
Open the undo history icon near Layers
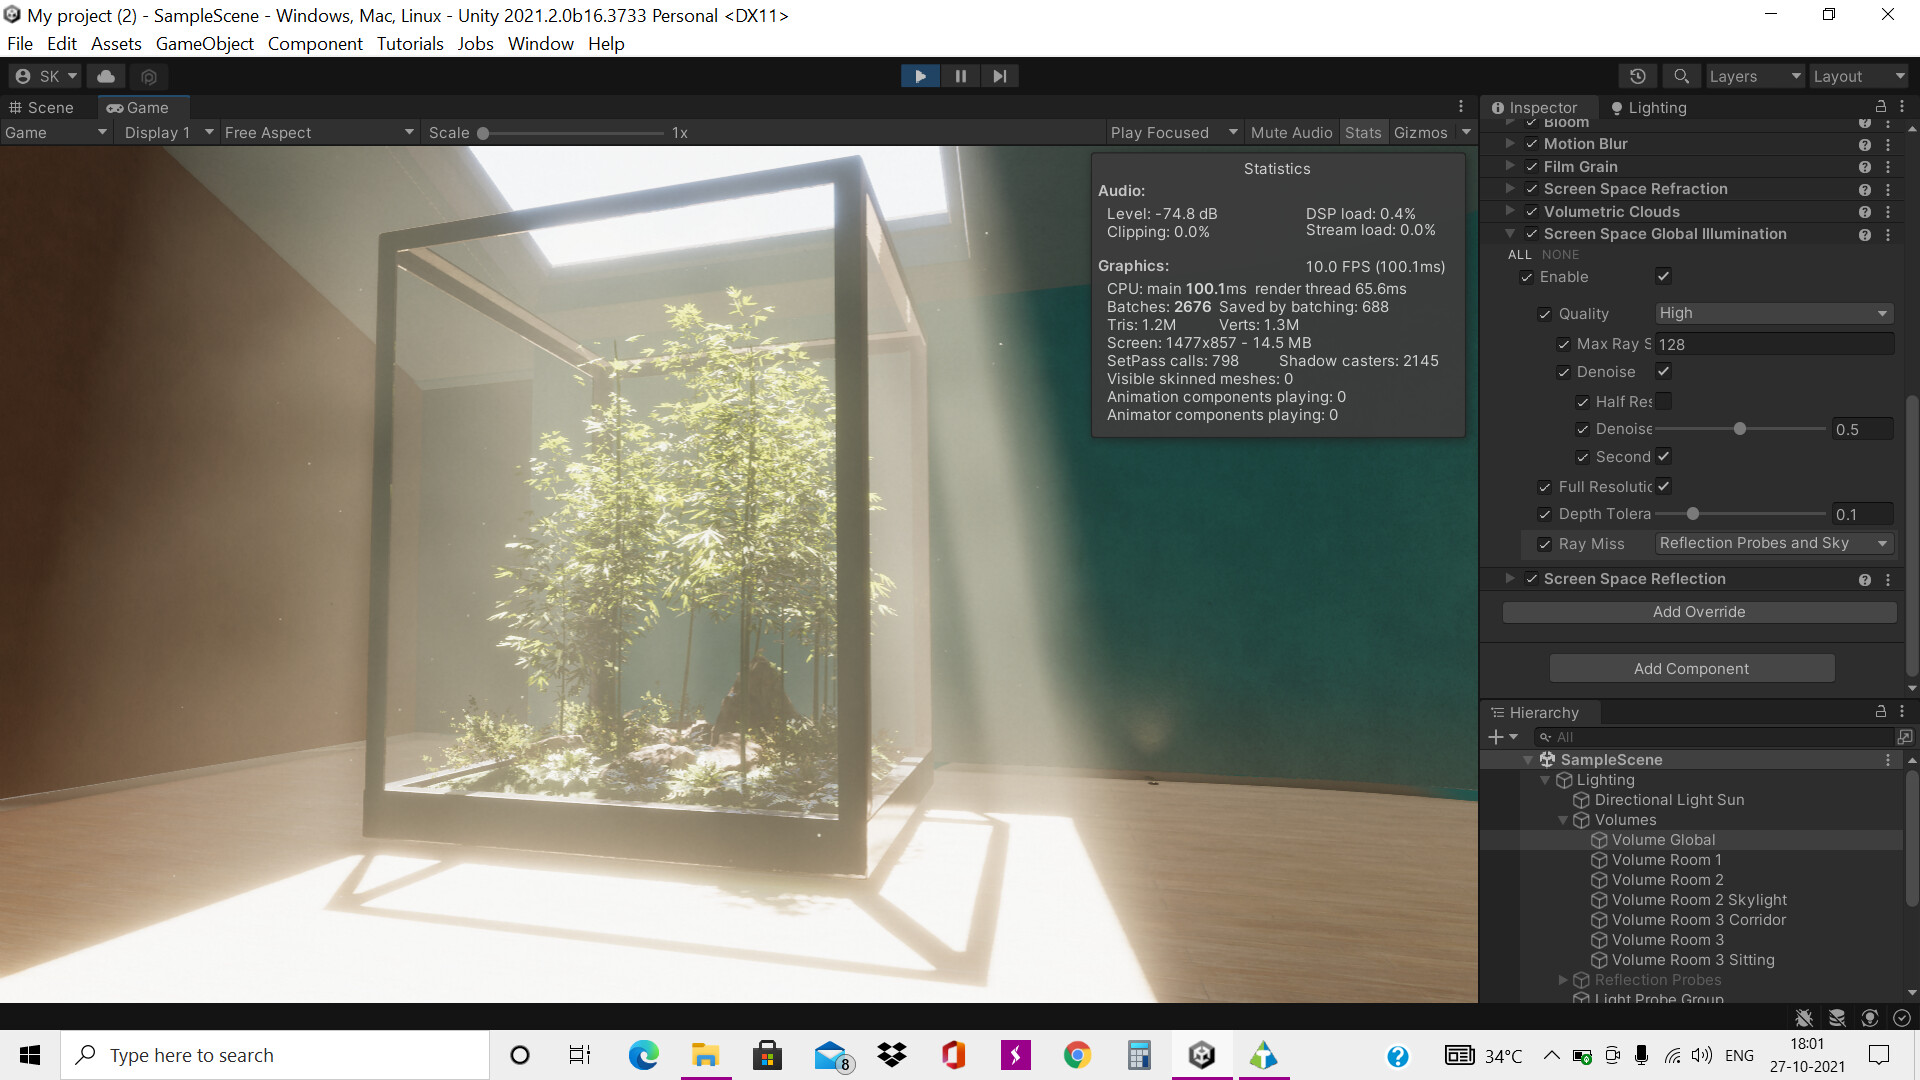(1638, 76)
